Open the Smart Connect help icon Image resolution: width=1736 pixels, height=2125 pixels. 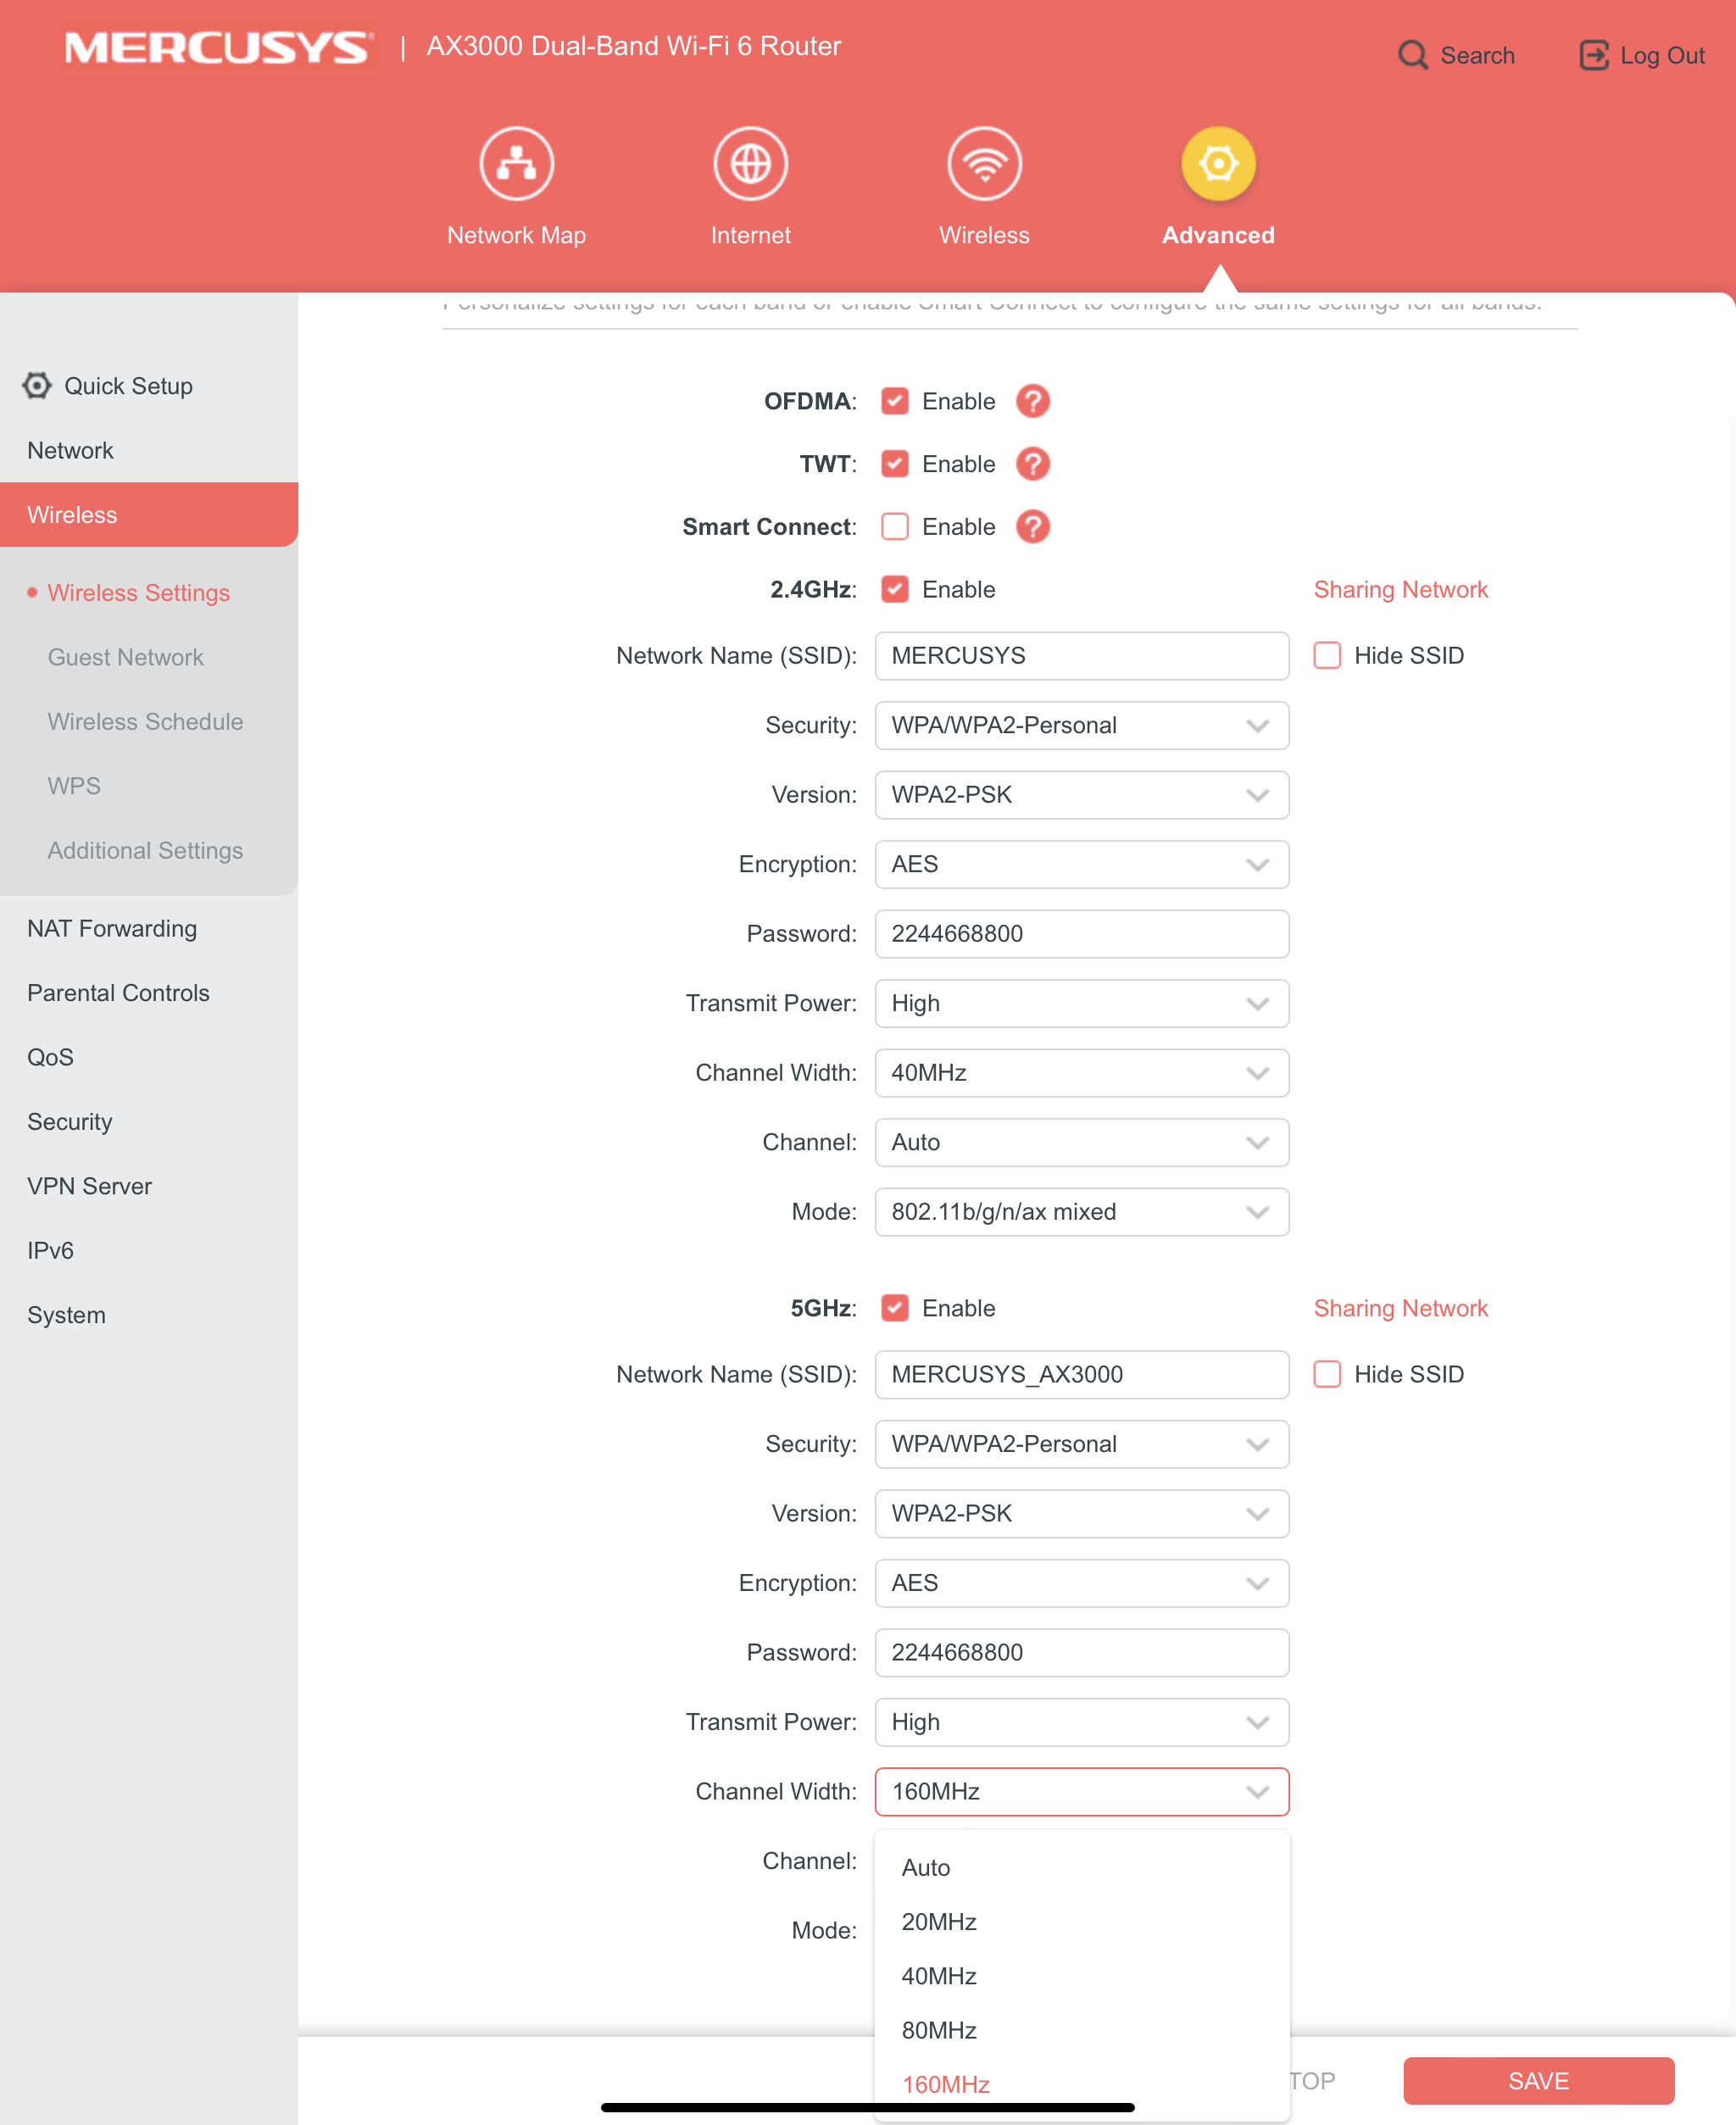1032,527
